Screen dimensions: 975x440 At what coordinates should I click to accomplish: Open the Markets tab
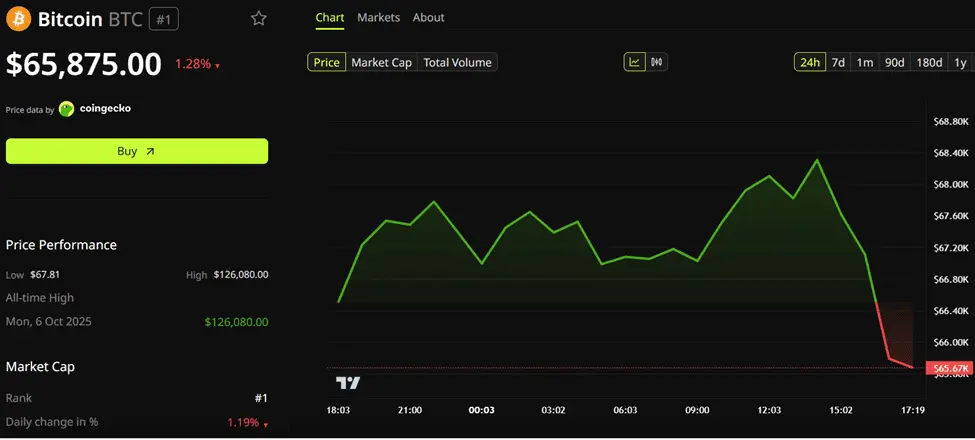tap(378, 18)
